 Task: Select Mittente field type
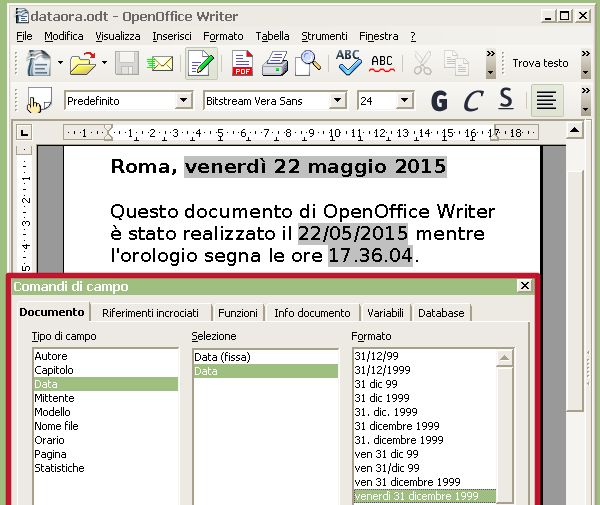[x=106, y=398]
